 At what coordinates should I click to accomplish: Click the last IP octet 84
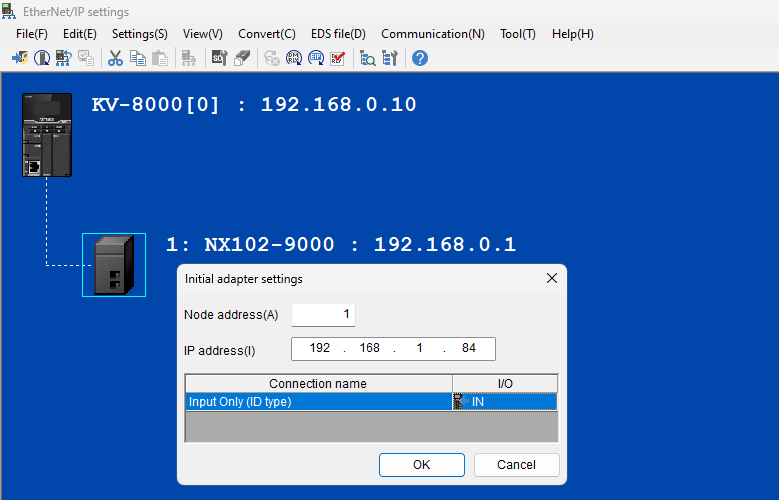pyautogui.click(x=468, y=348)
